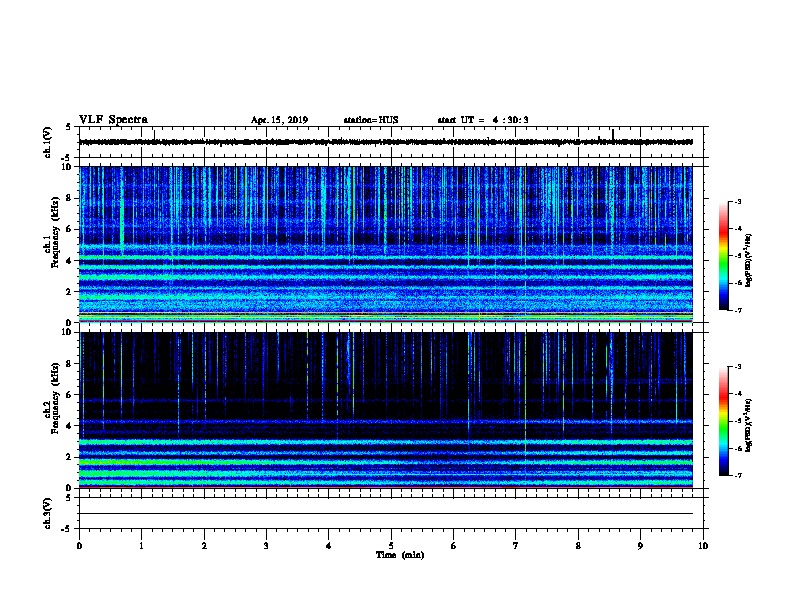Screen dimensions: 792x612
Task: Click the '2' kHz tick on ch.2 spectrogram
Action: tap(70, 457)
